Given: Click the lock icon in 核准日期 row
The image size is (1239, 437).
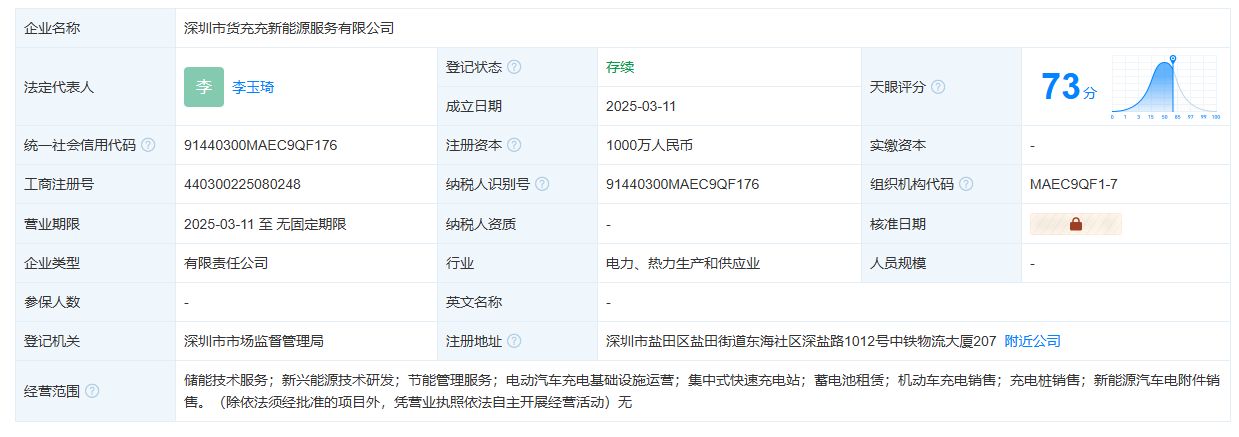Looking at the screenshot, I should (1076, 224).
